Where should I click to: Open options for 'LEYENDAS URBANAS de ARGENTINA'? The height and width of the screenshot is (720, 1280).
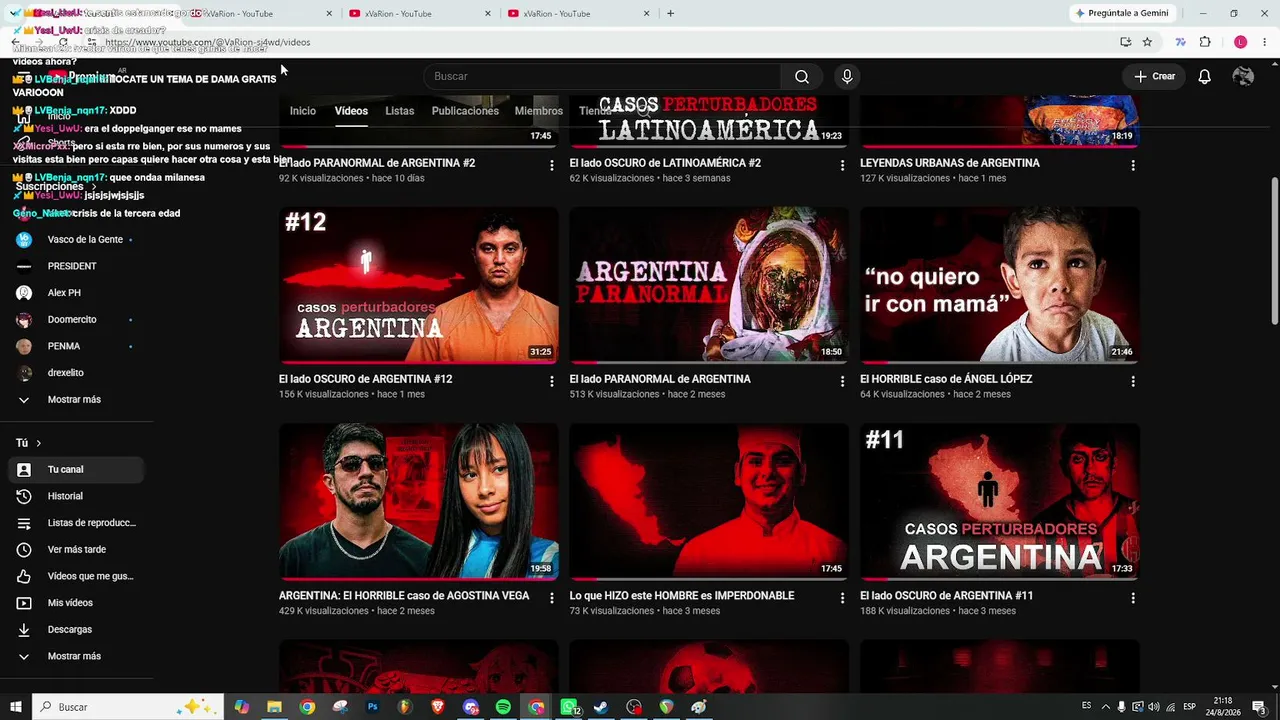[1133, 165]
